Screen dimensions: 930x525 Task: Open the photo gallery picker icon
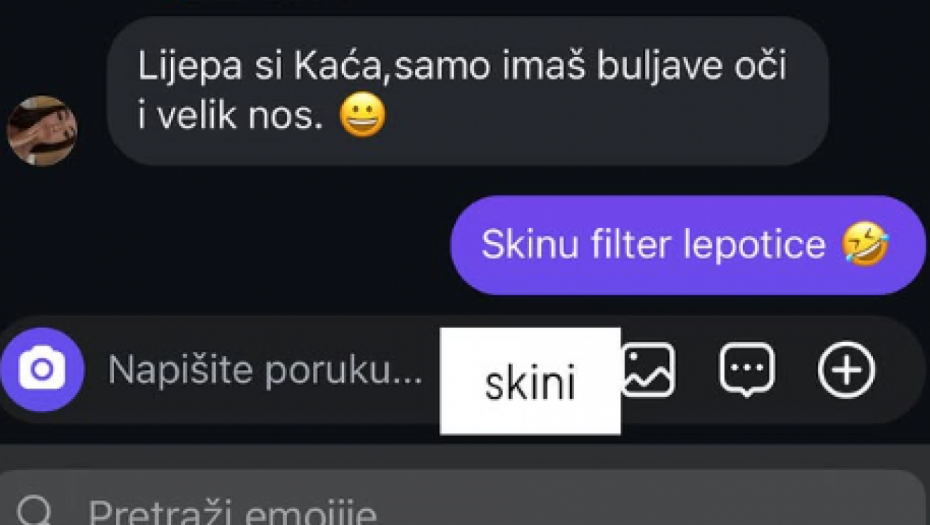click(648, 369)
